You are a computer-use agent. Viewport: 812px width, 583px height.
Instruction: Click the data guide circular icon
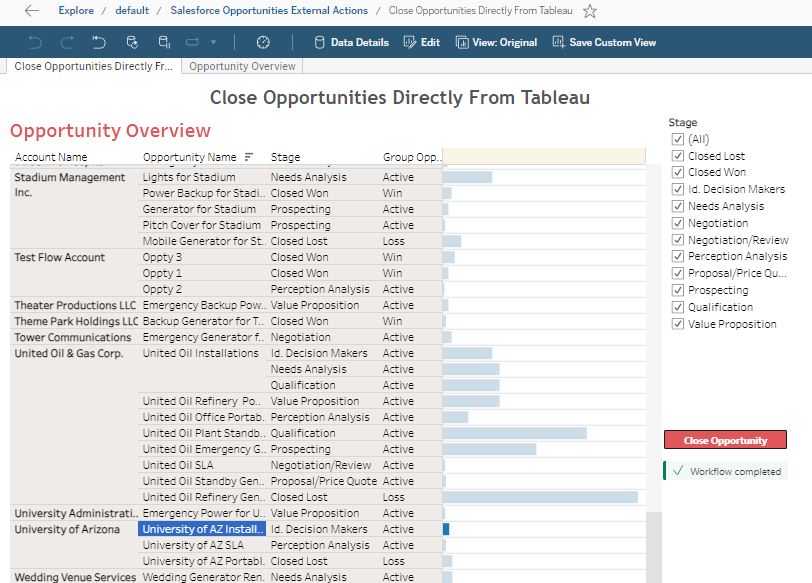(263, 42)
